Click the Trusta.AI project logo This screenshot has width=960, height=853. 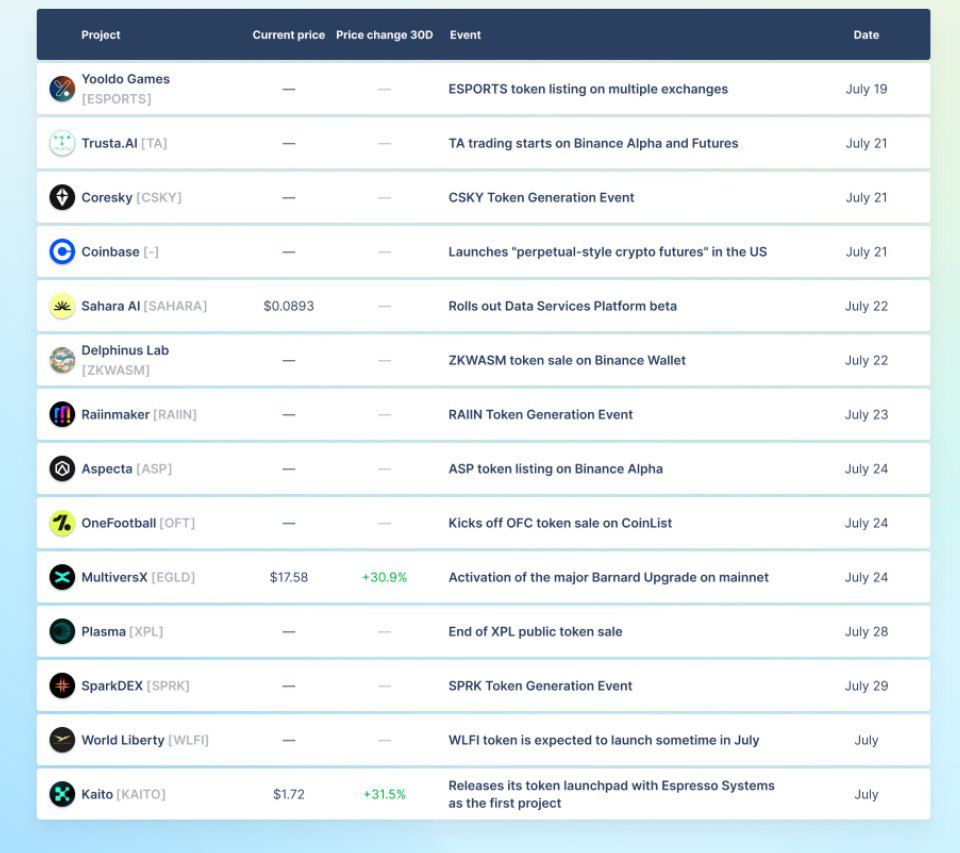coord(62,143)
